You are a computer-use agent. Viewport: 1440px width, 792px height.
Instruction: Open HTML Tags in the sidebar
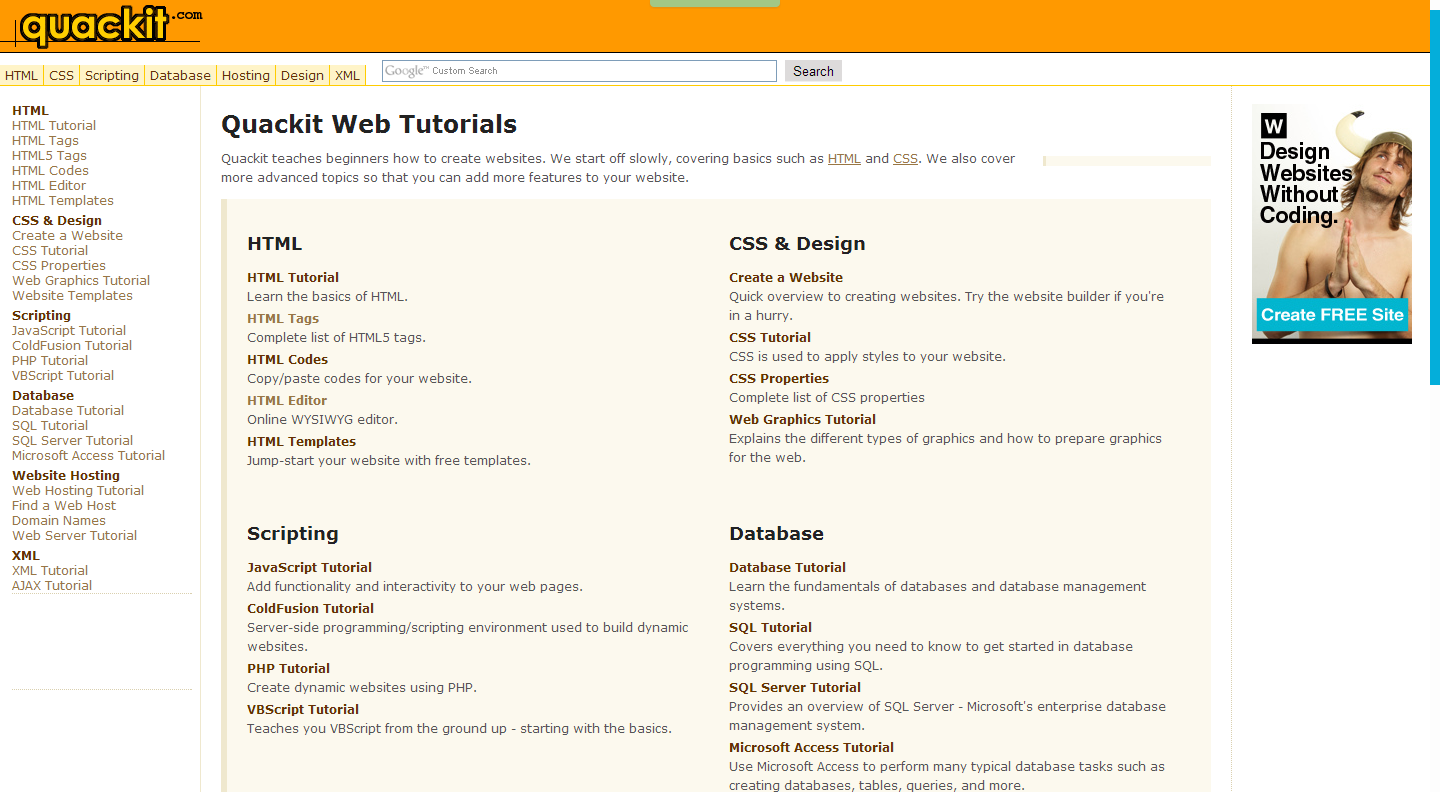(x=45, y=141)
